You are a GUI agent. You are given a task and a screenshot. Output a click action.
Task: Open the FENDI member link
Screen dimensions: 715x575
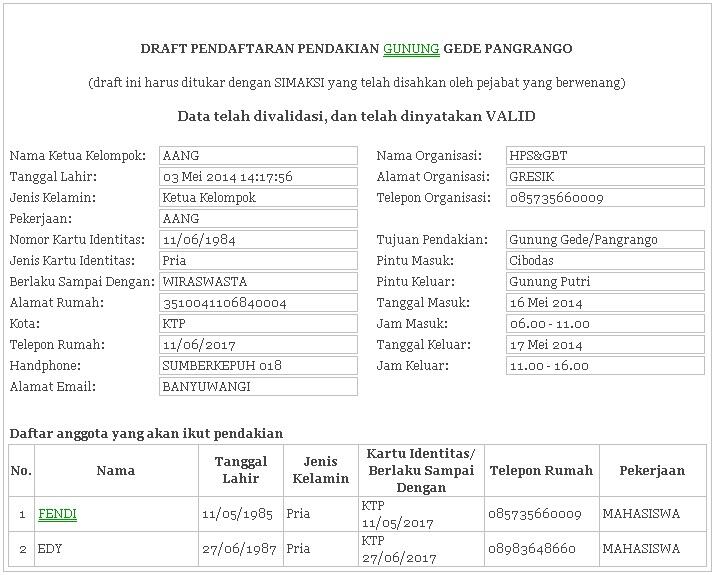(x=57, y=514)
